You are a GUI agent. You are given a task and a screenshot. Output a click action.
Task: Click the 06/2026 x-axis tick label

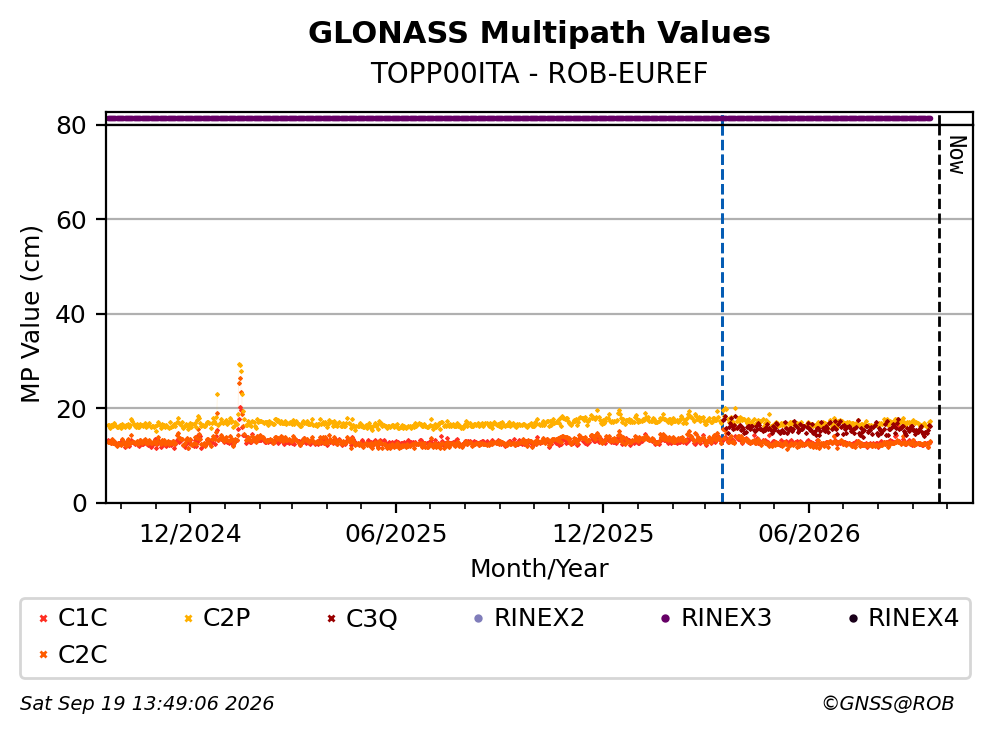click(x=809, y=534)
